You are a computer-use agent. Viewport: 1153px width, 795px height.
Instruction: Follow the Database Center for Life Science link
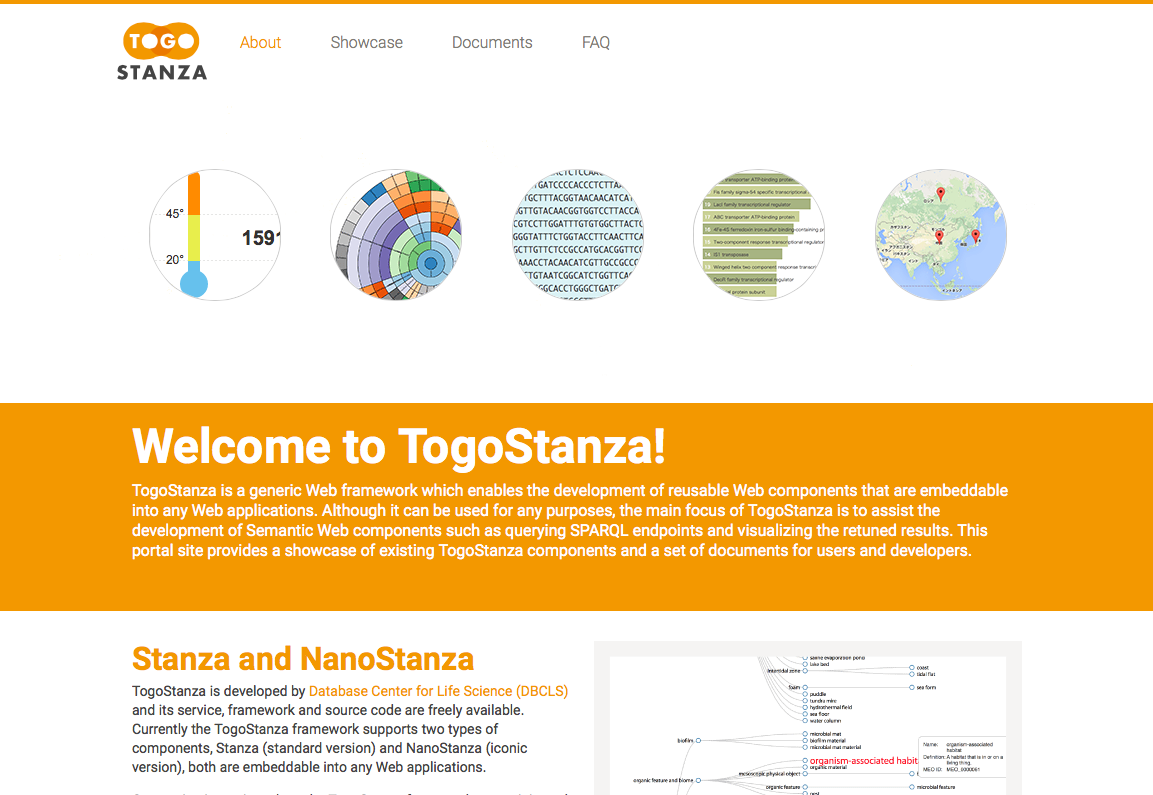click(x=438, y=691)
